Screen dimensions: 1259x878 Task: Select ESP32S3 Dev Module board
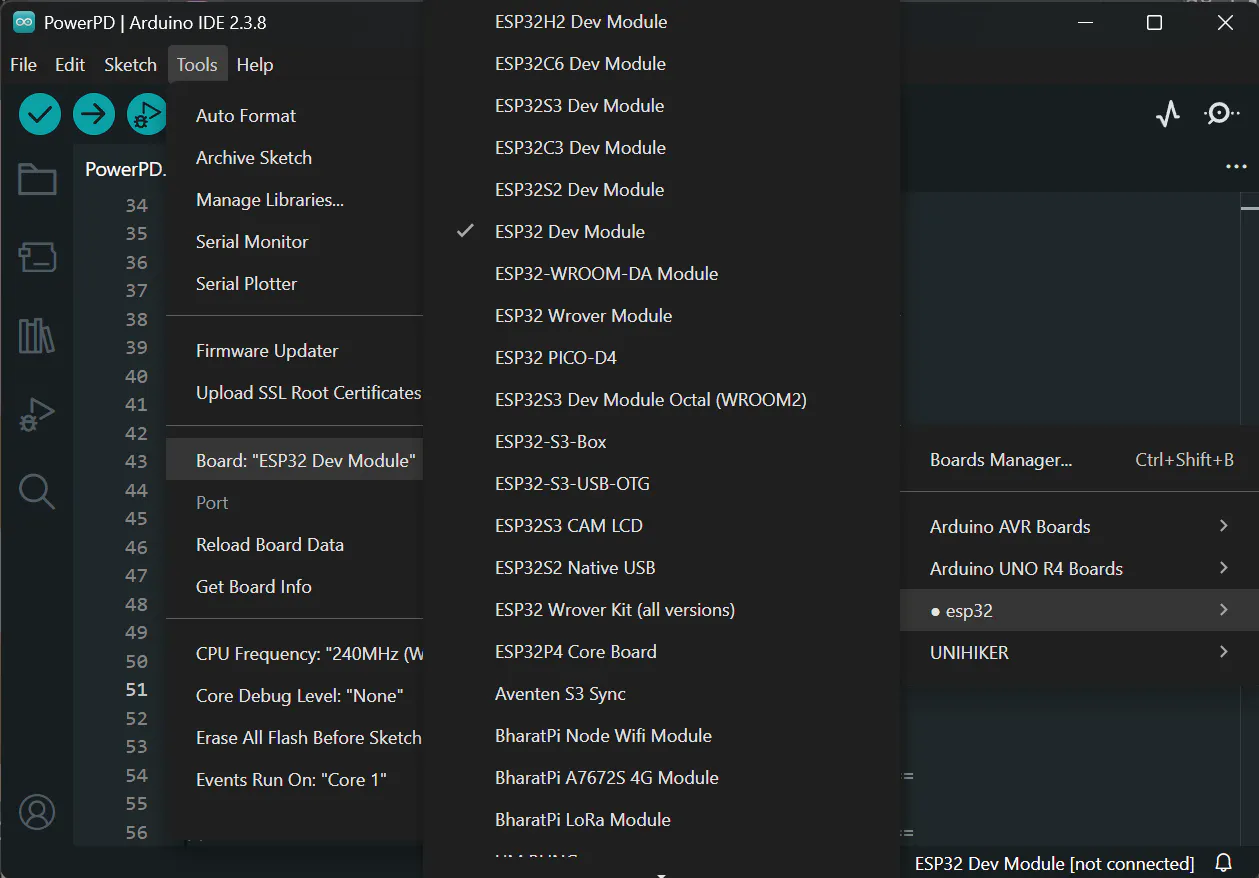click(x=661, y=106)
